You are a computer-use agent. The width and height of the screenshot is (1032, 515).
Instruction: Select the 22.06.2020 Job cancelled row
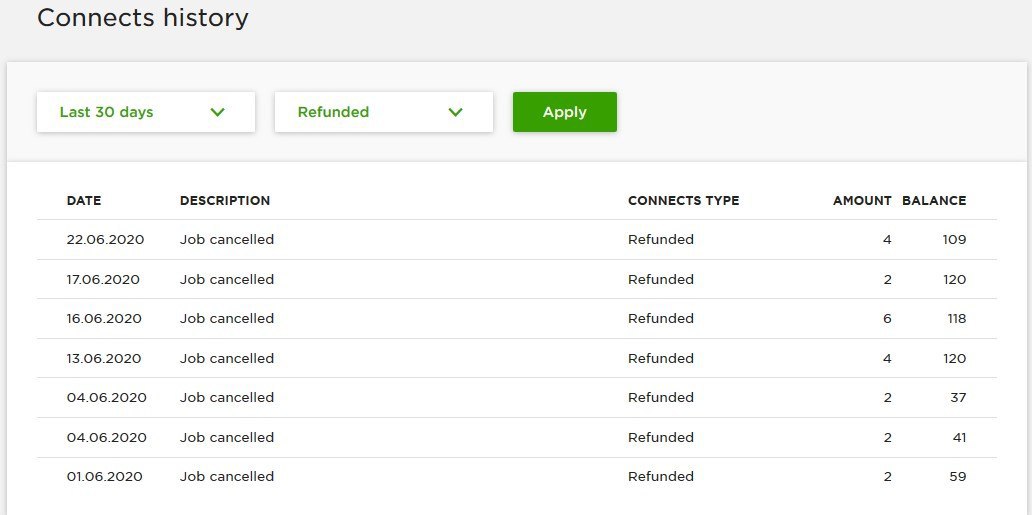coord(517,240)
